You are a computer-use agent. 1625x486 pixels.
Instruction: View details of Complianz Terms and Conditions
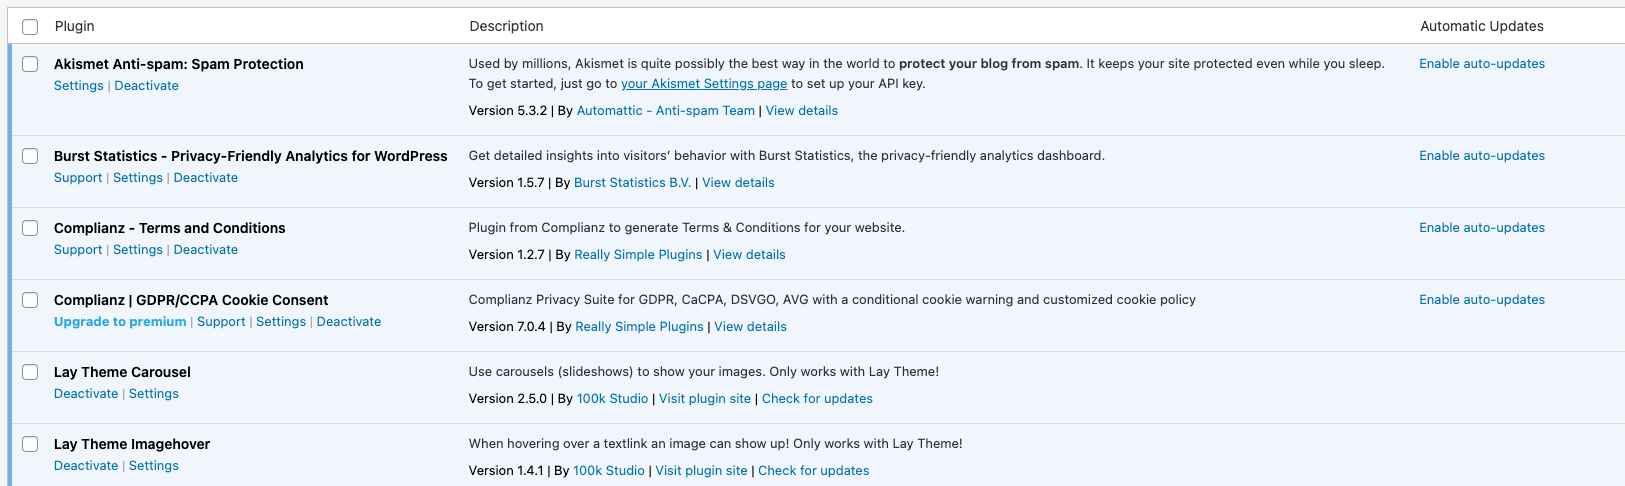pyautogui.click(x=749, y=255)
